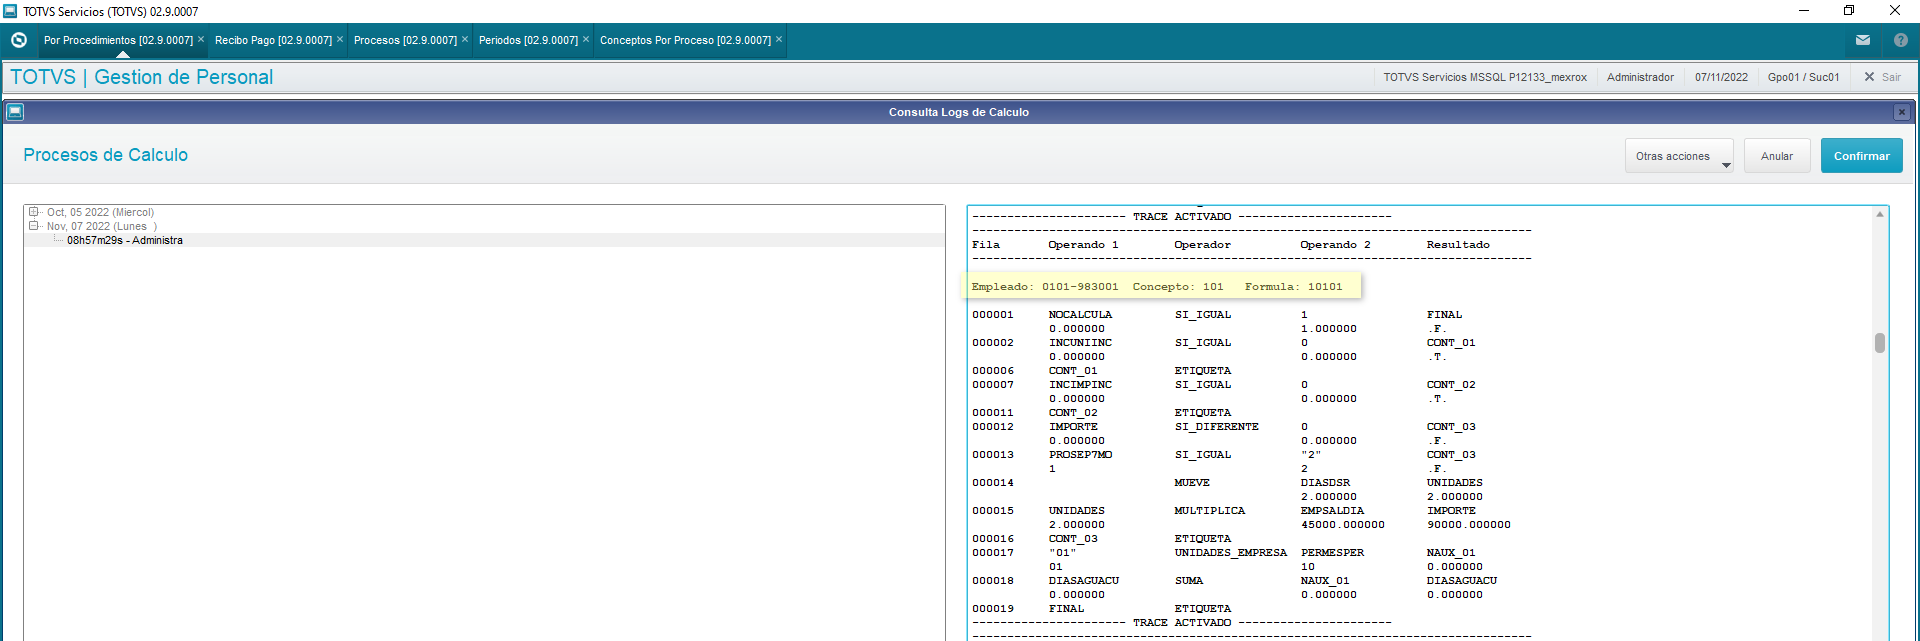The width and height of the screenshot is (1920, 641).
Task: Click UNIDADES_EMPRESA operator in row 000017
Action: point(1231,552)
